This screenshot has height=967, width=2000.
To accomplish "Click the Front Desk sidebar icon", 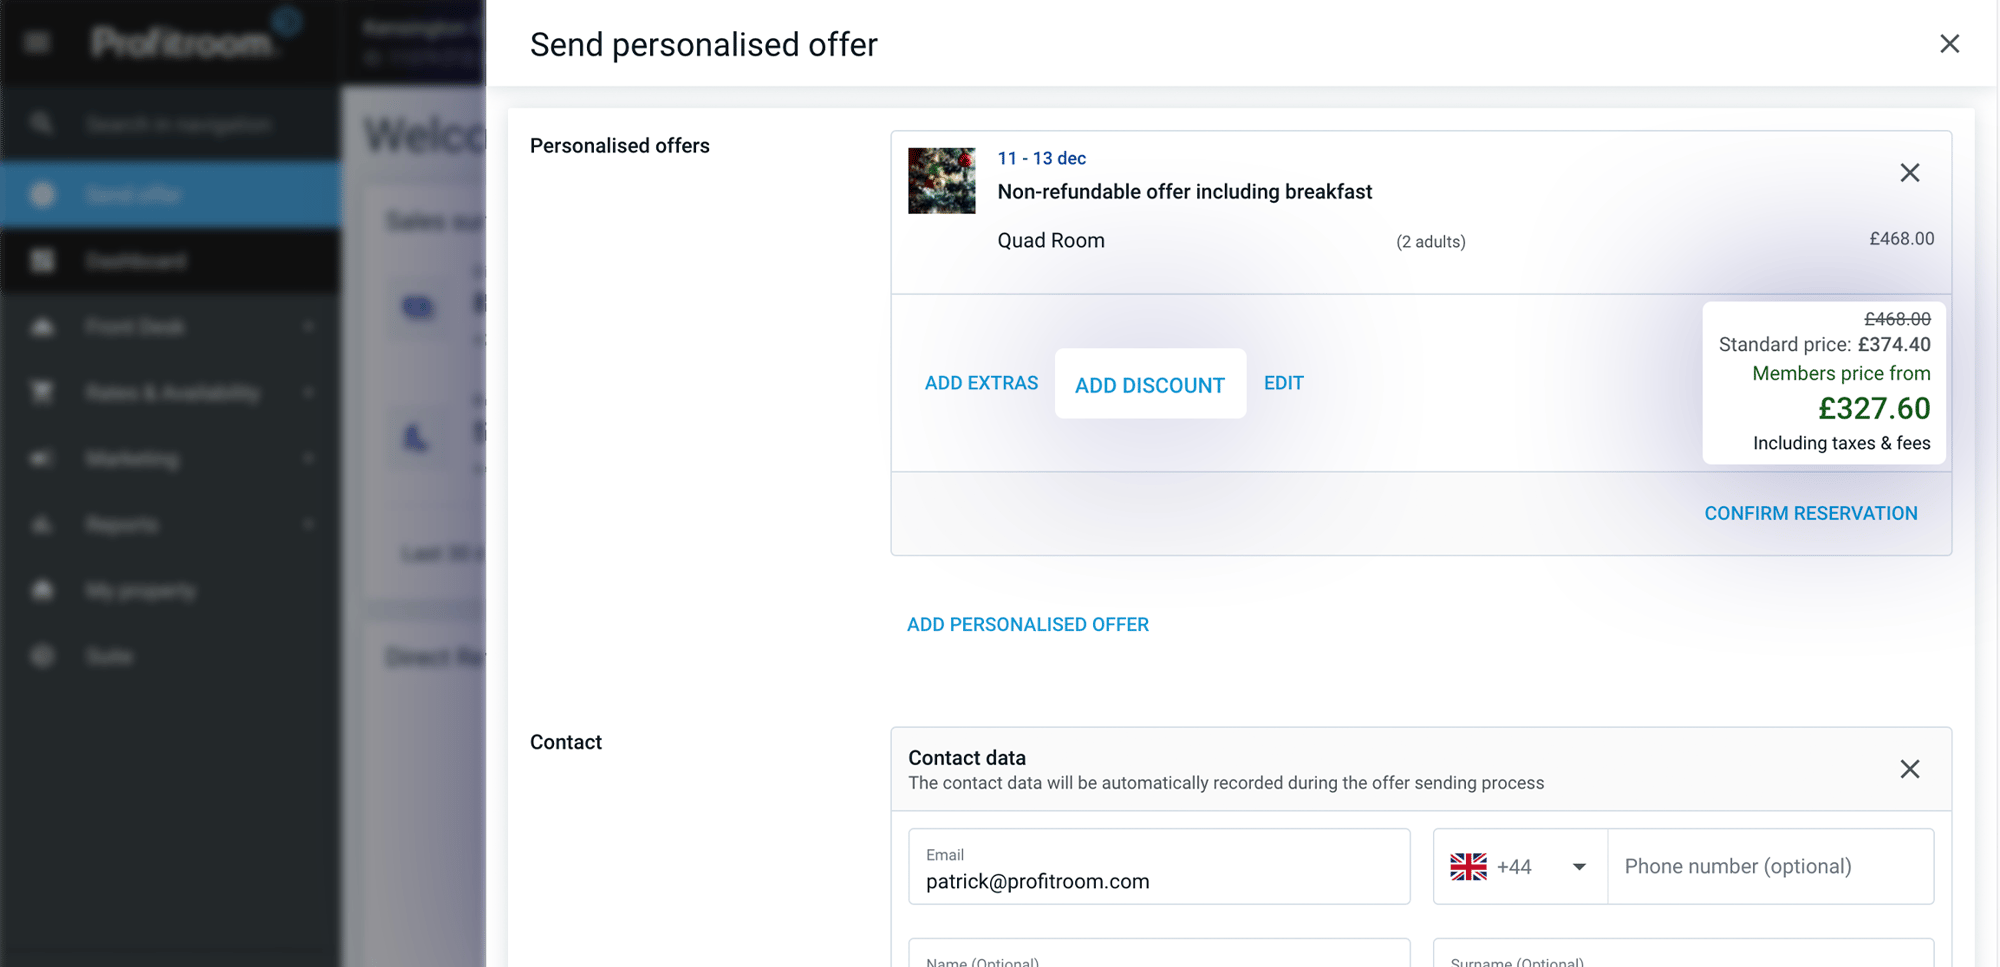I will [40, 326].
